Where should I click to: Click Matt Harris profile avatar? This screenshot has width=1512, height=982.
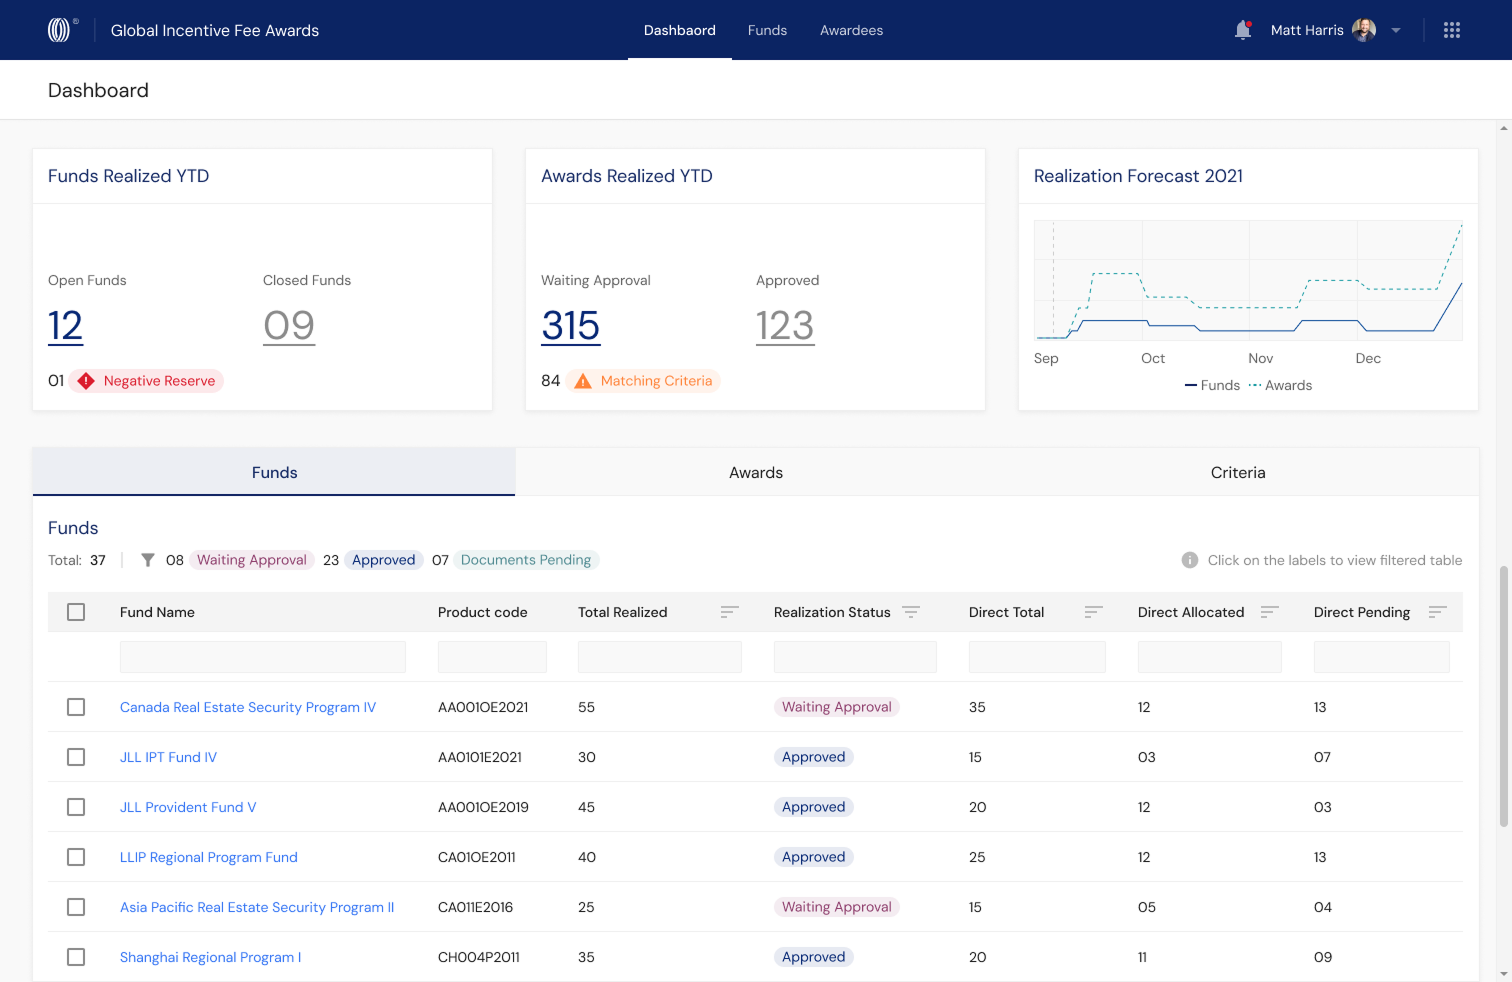1364,30
